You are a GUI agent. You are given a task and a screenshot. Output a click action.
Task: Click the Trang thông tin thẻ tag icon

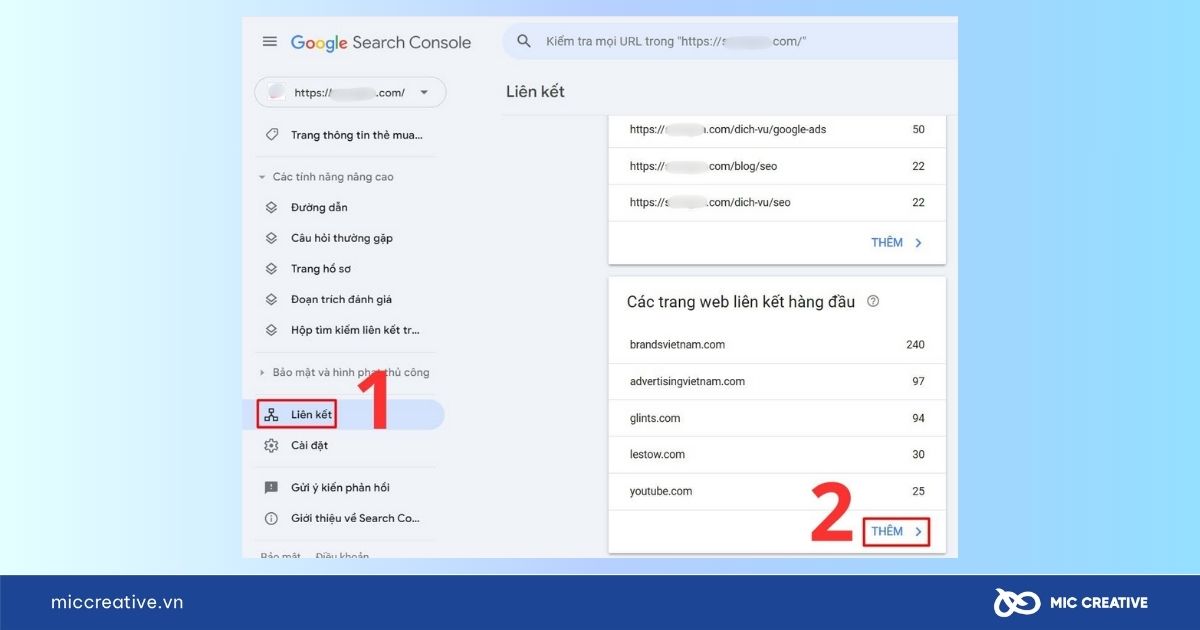[x=271, y=135]
